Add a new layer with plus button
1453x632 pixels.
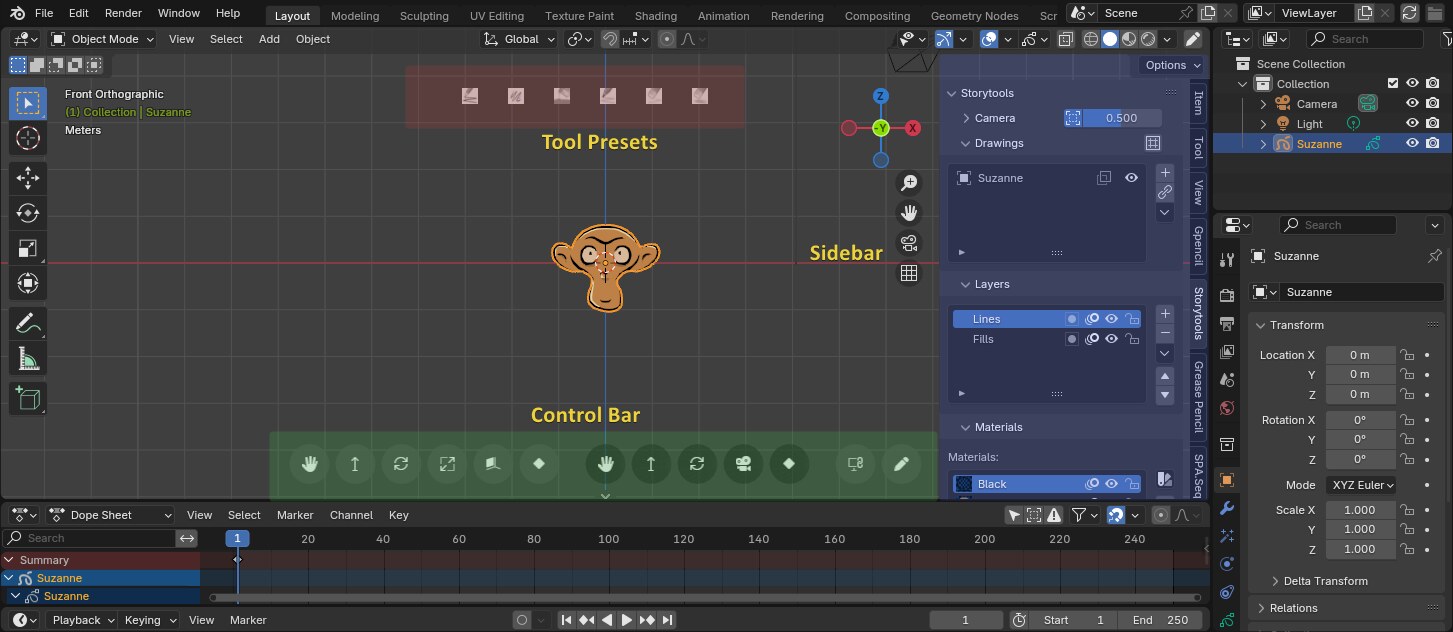click(1165, 314)
